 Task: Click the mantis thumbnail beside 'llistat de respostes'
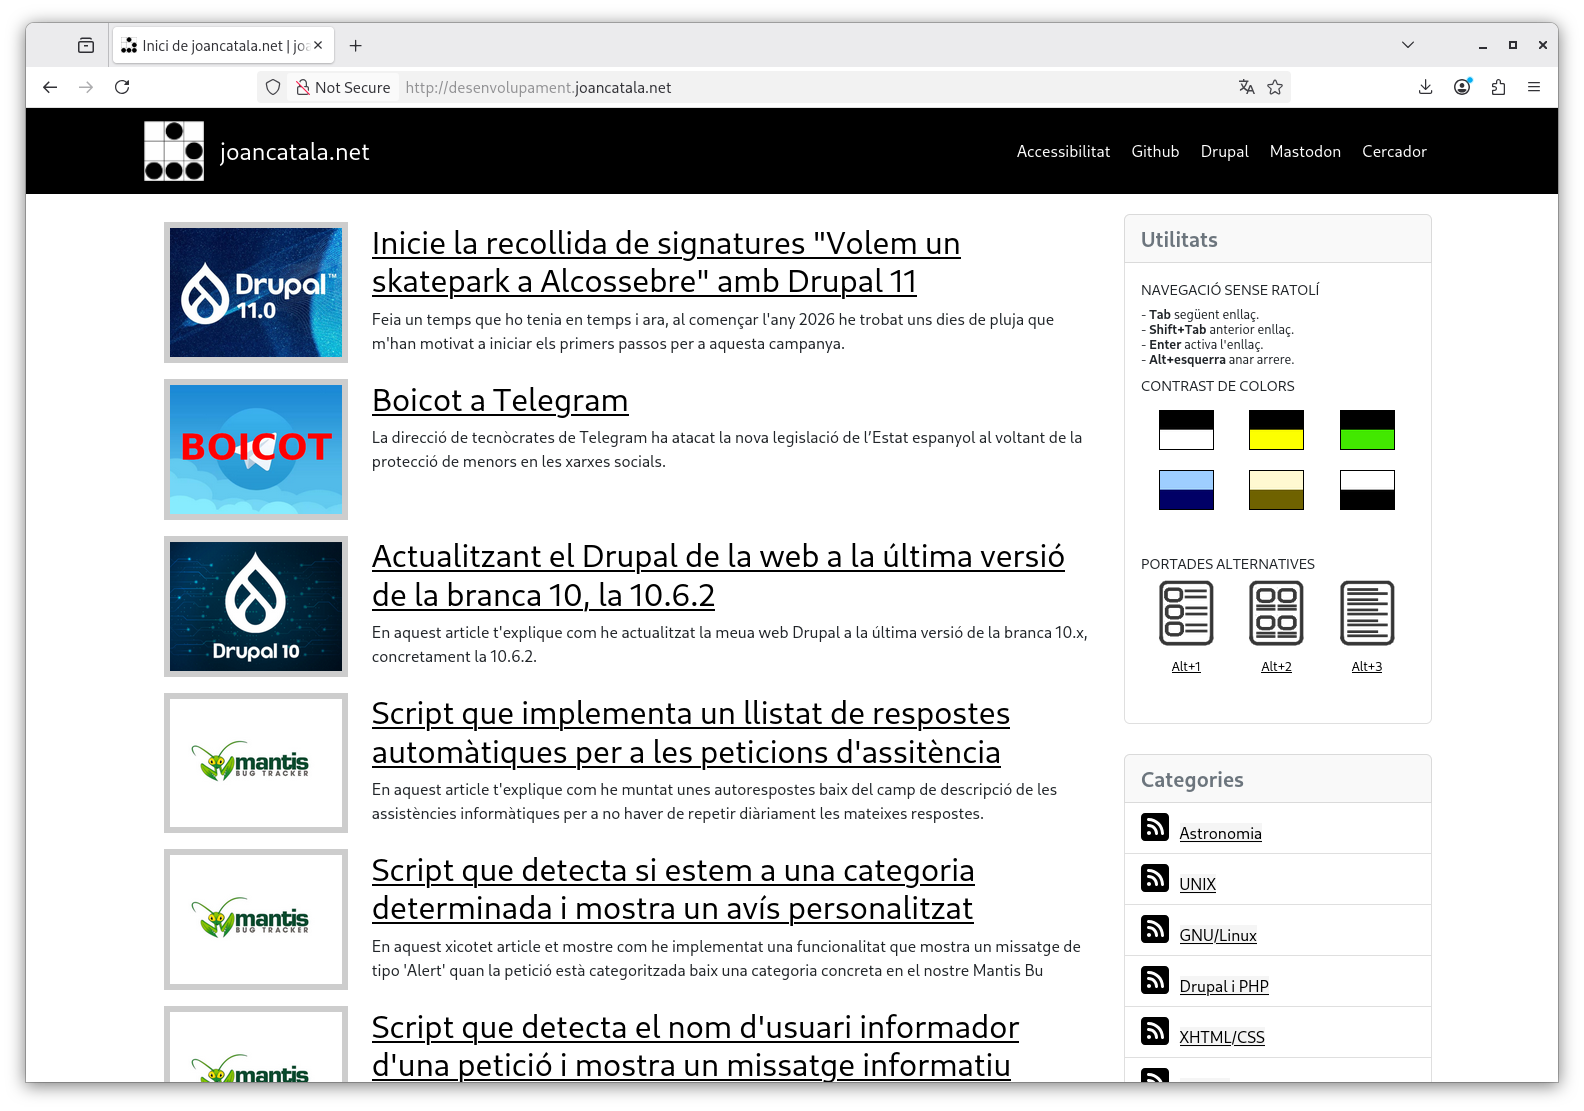[256, 763]
